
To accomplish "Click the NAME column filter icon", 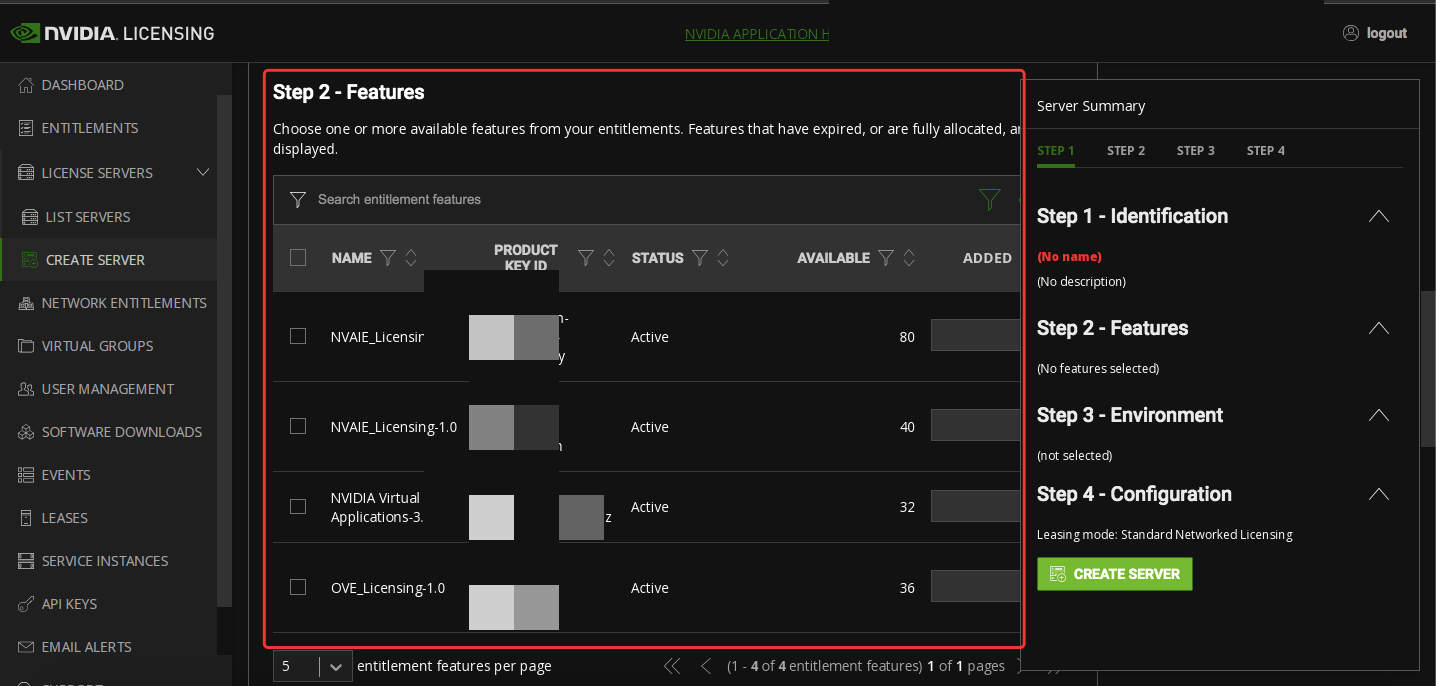I will pyautogui.click(x=388, y=258).
